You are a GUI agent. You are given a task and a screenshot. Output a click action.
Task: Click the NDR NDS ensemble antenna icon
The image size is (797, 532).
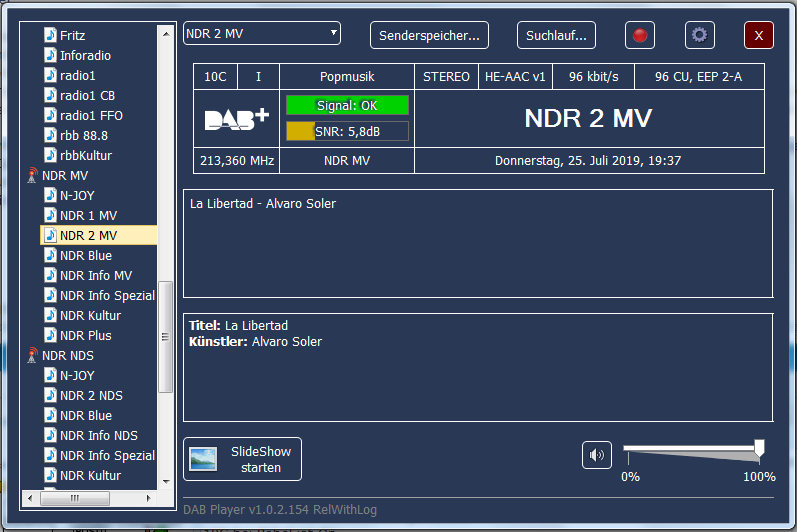(x=32, y=356)
